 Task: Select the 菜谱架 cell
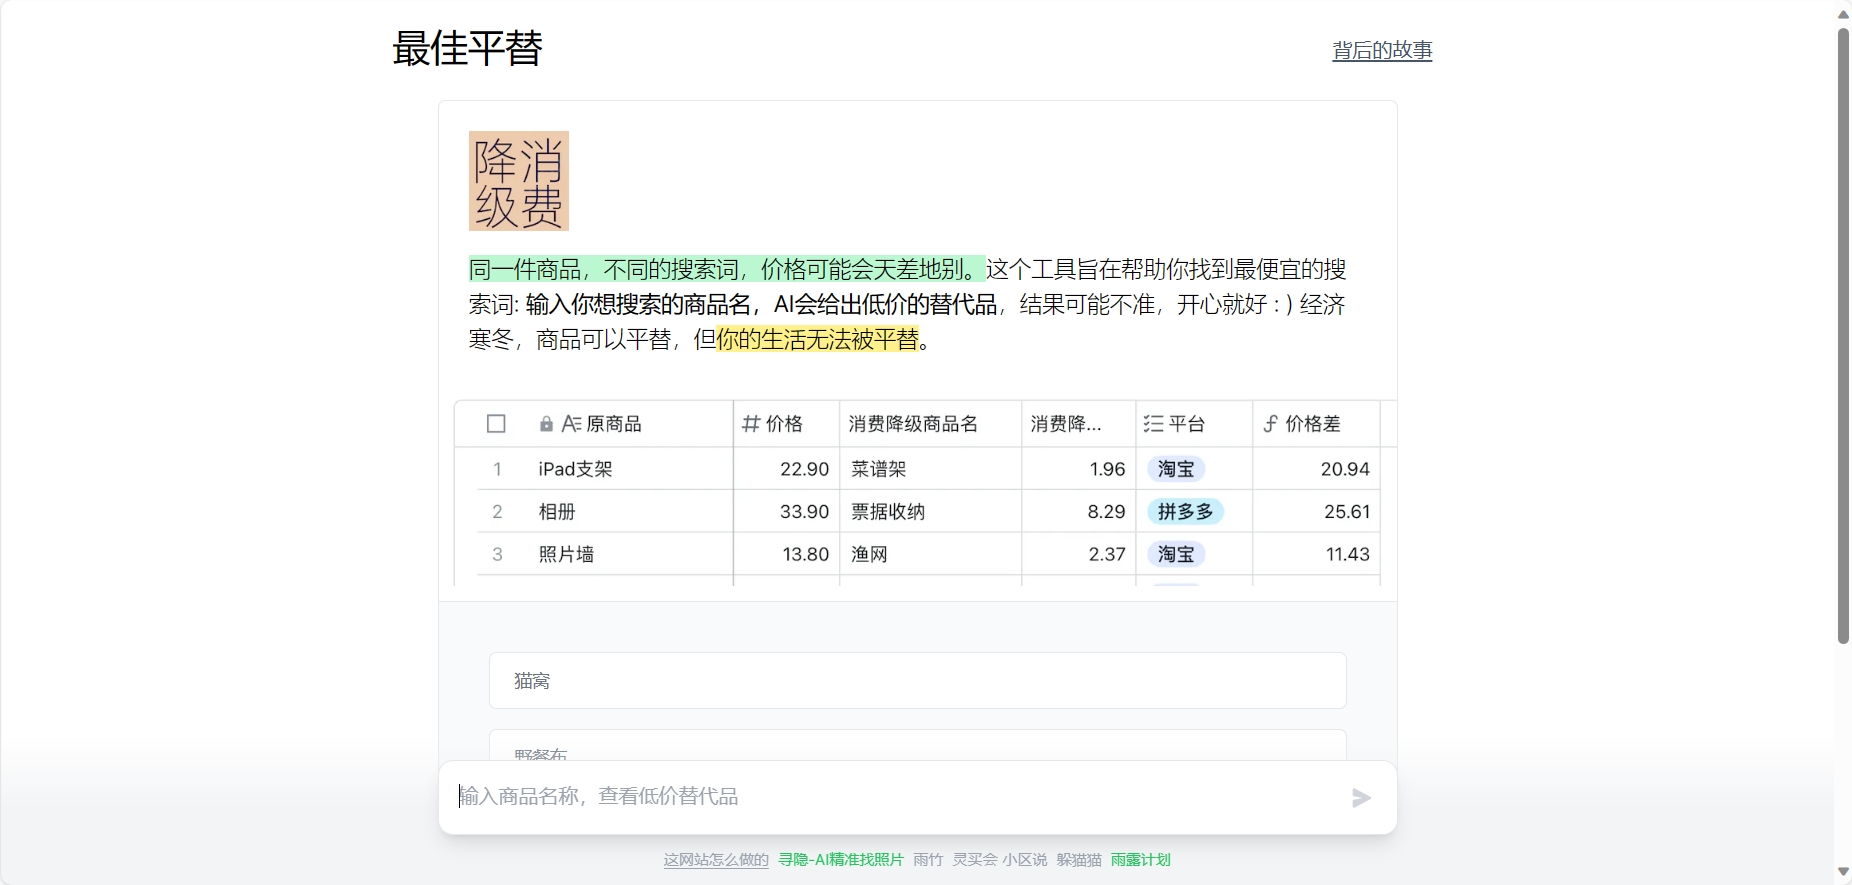930,469
